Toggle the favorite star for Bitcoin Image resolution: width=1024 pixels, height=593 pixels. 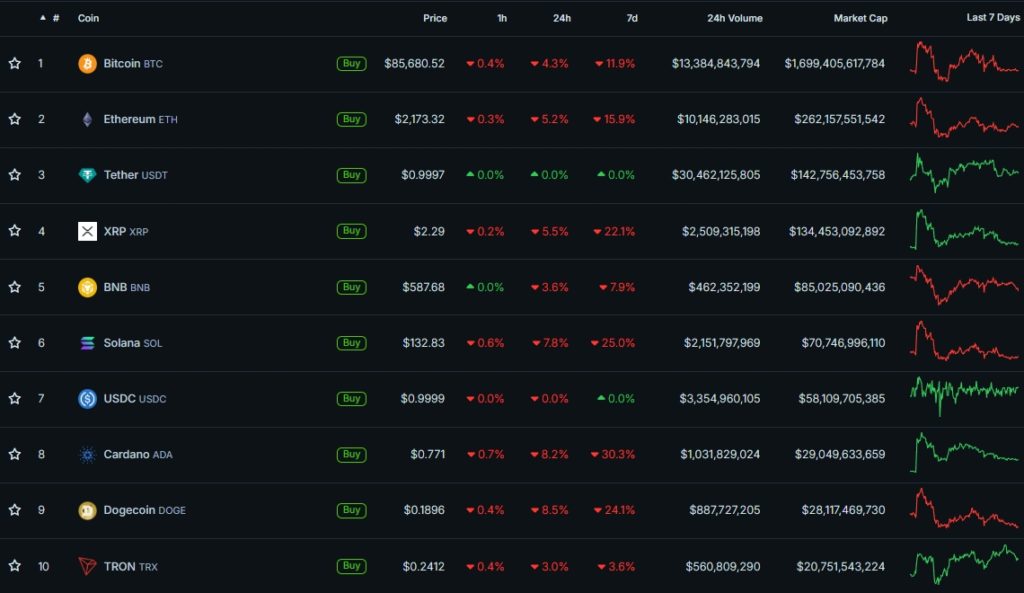(x=14, y=62)
